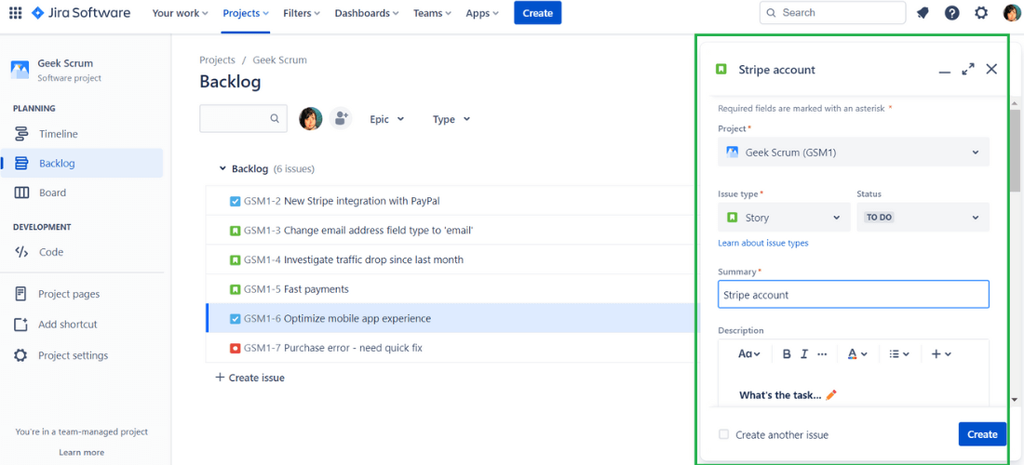Click Create issue below the backlog
This screenshot has width=1024, height=465.
pos(250,377)
